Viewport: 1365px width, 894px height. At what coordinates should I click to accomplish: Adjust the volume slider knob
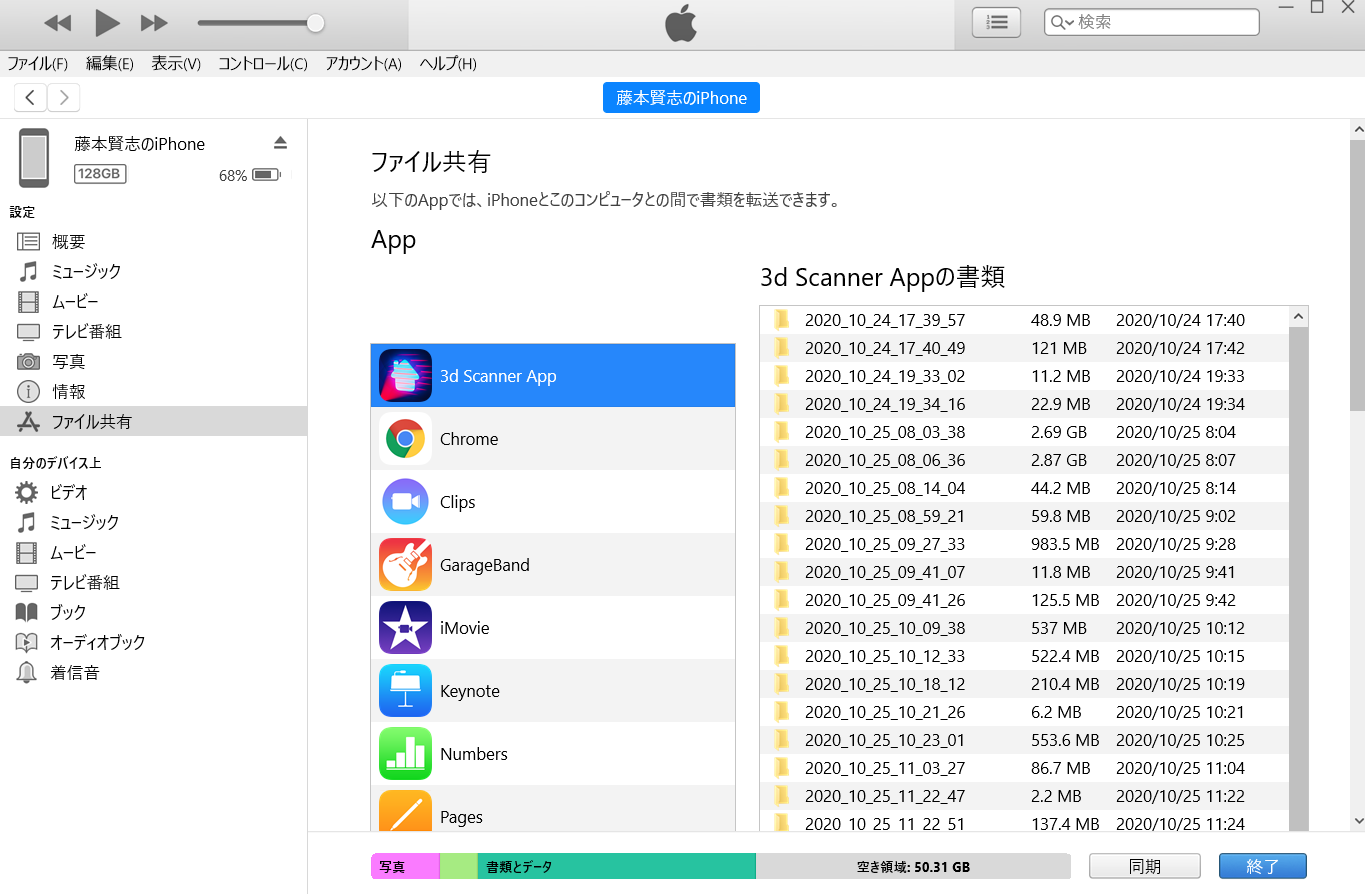[315, 22]
